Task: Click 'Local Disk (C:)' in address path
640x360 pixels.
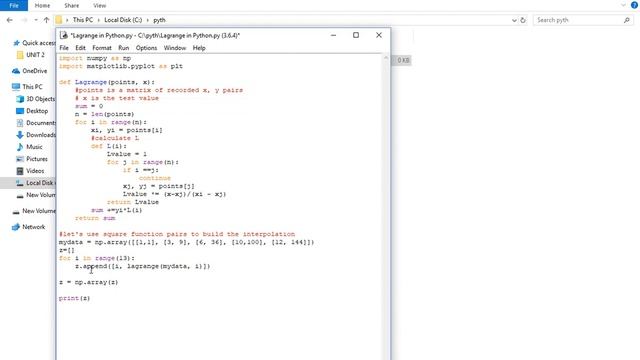Action: [x=123, y=20]
